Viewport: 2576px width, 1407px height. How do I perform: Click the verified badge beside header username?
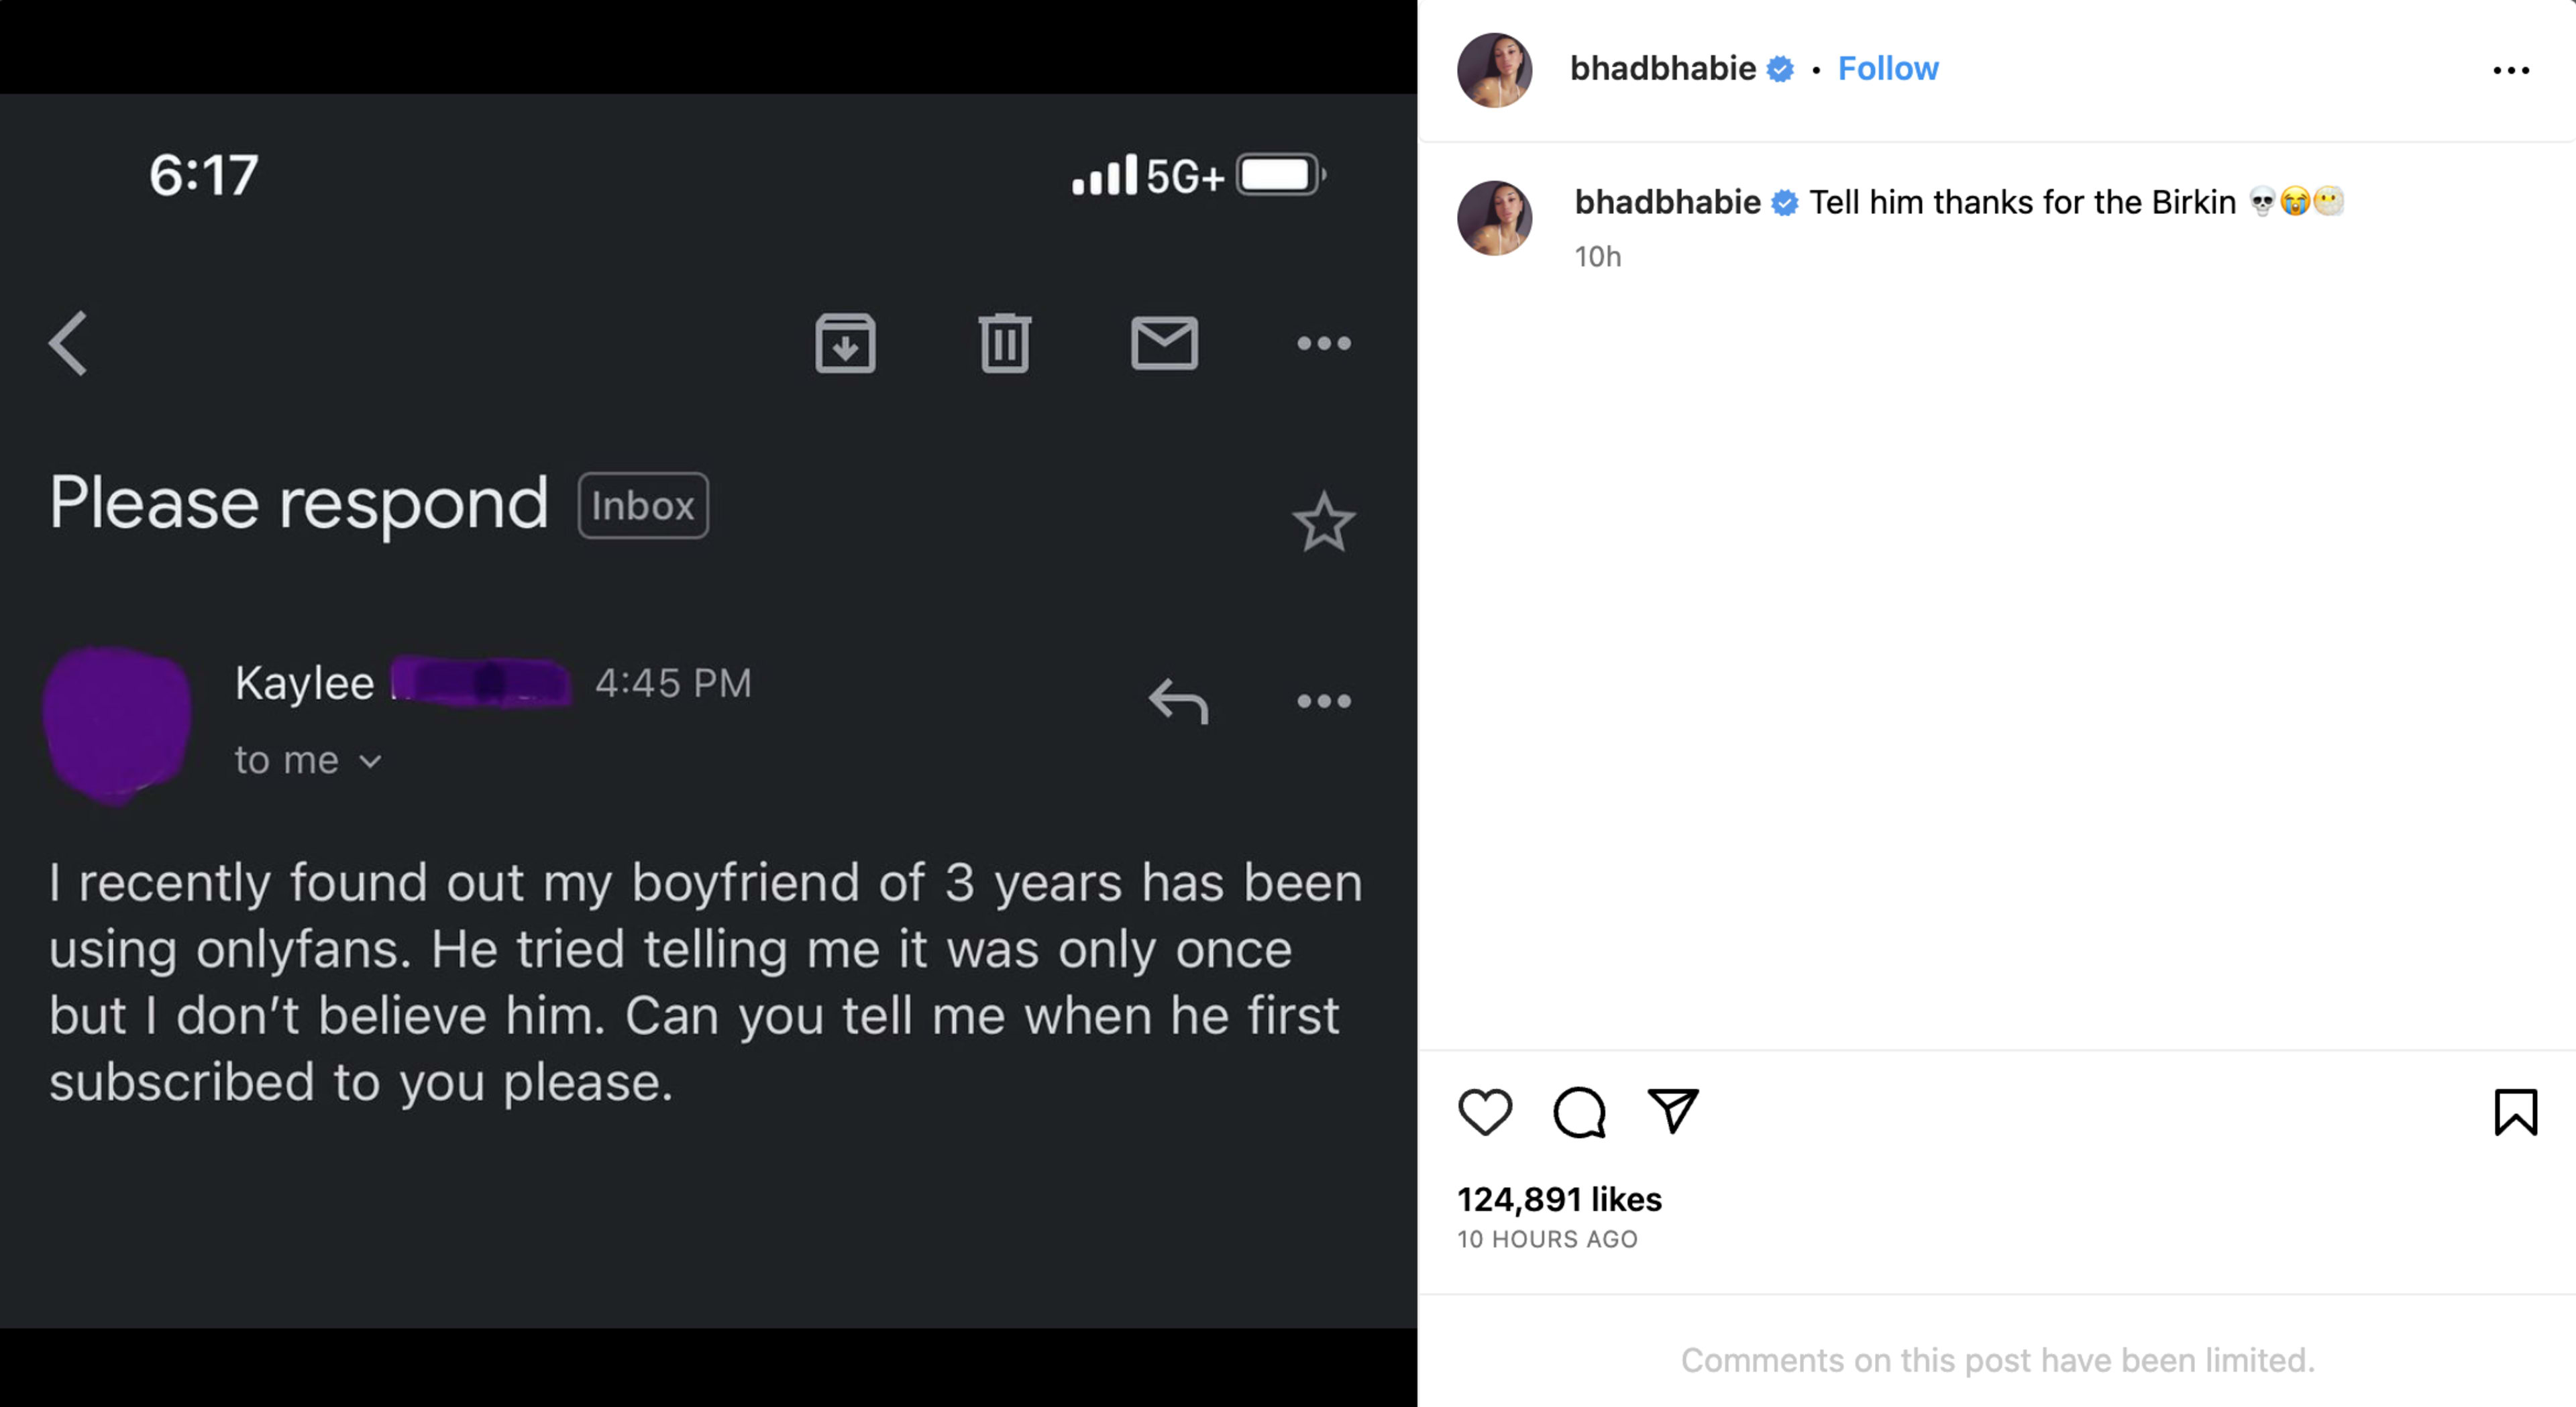[x=1780, y=69]
